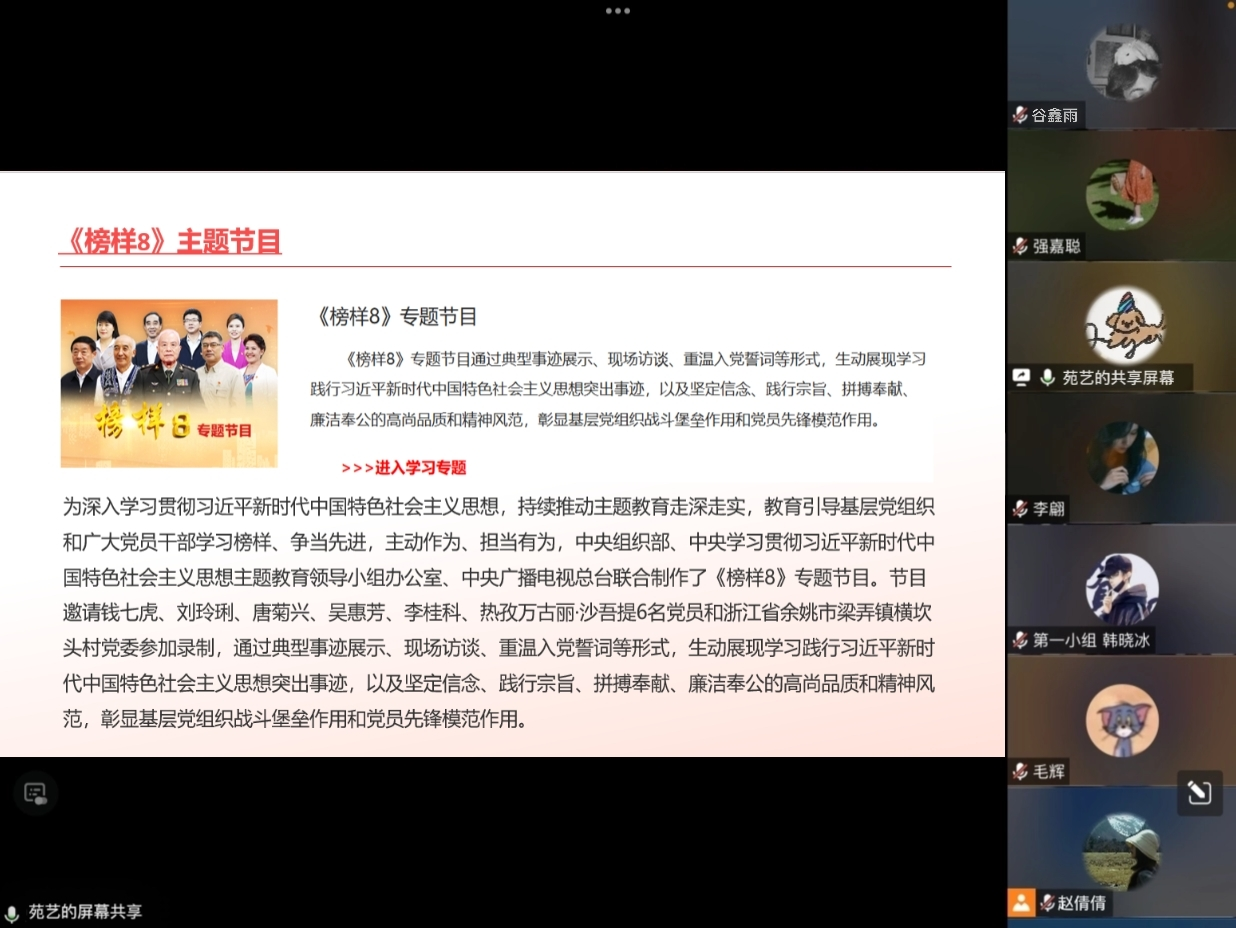
Task: Select 强嘉聪's avatar tile
Action: pos(1122,194)
